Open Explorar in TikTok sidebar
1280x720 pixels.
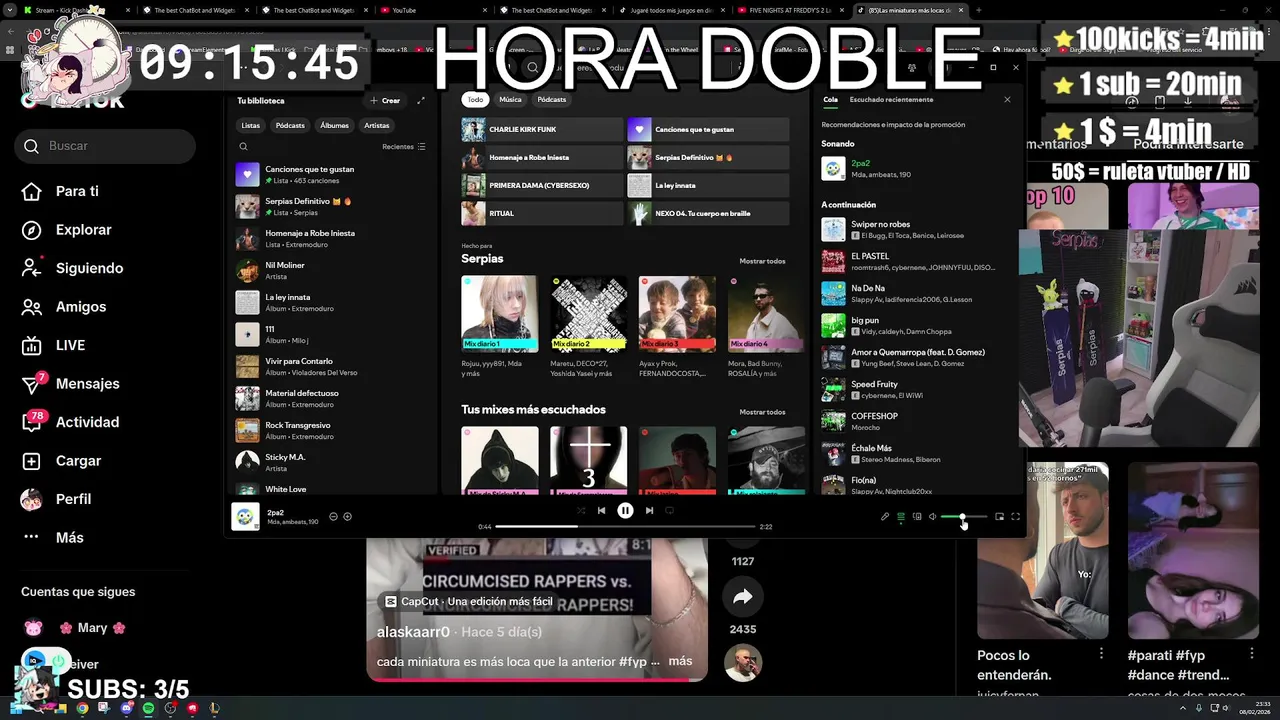click(x=83, y=230)
